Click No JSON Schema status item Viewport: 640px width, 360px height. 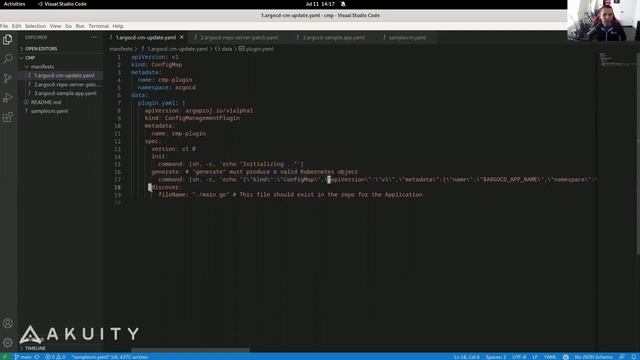(593, 357)
